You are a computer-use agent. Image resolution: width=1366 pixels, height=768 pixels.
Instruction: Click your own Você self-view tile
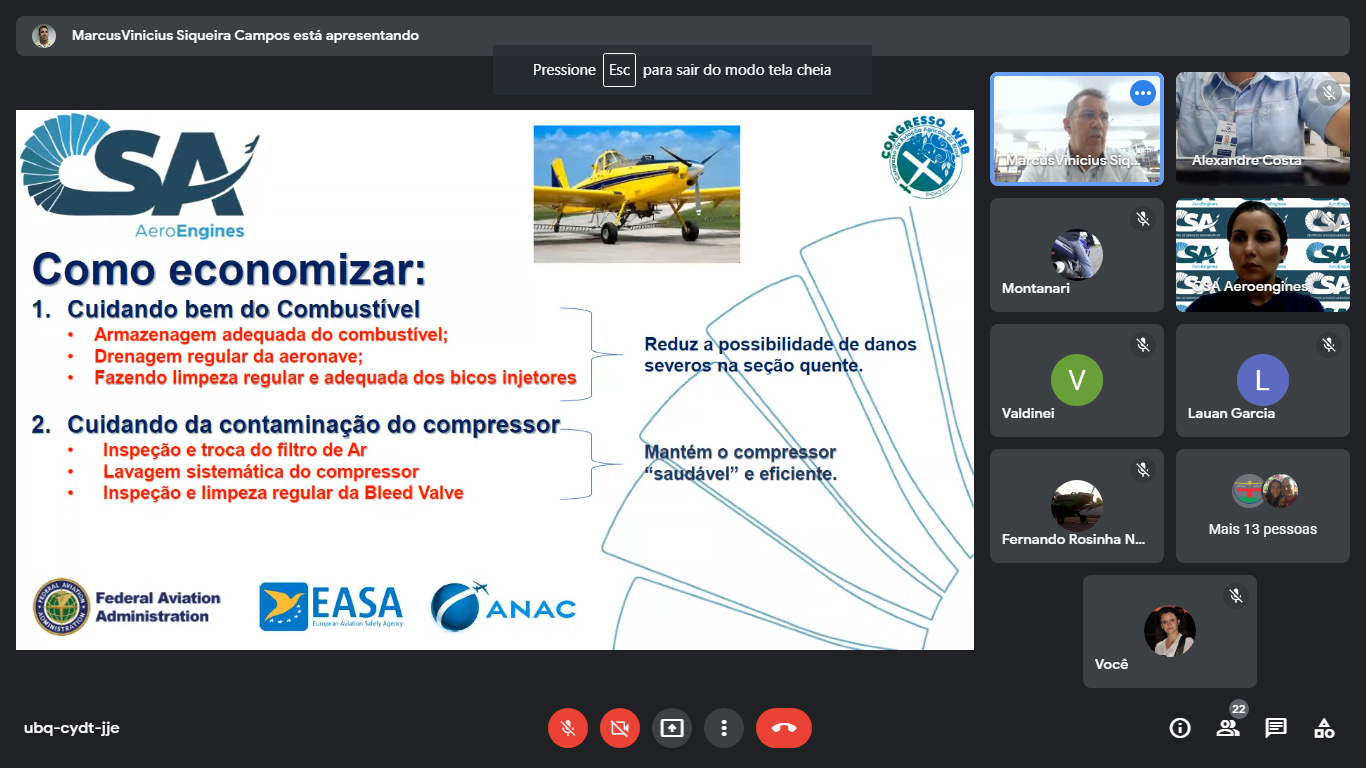tap(1169, 631)
